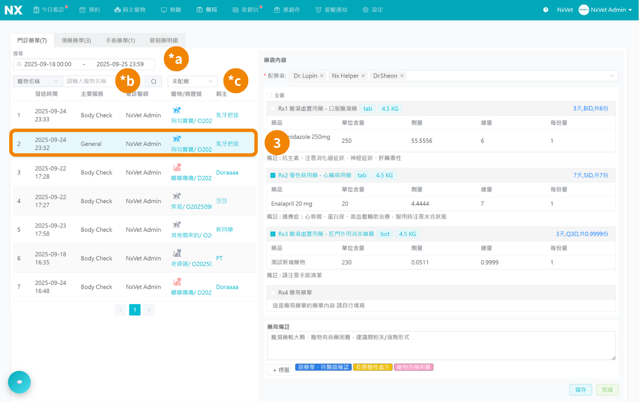Open the floating chat bubble button
640x403 pixels.
pos(19,382)
